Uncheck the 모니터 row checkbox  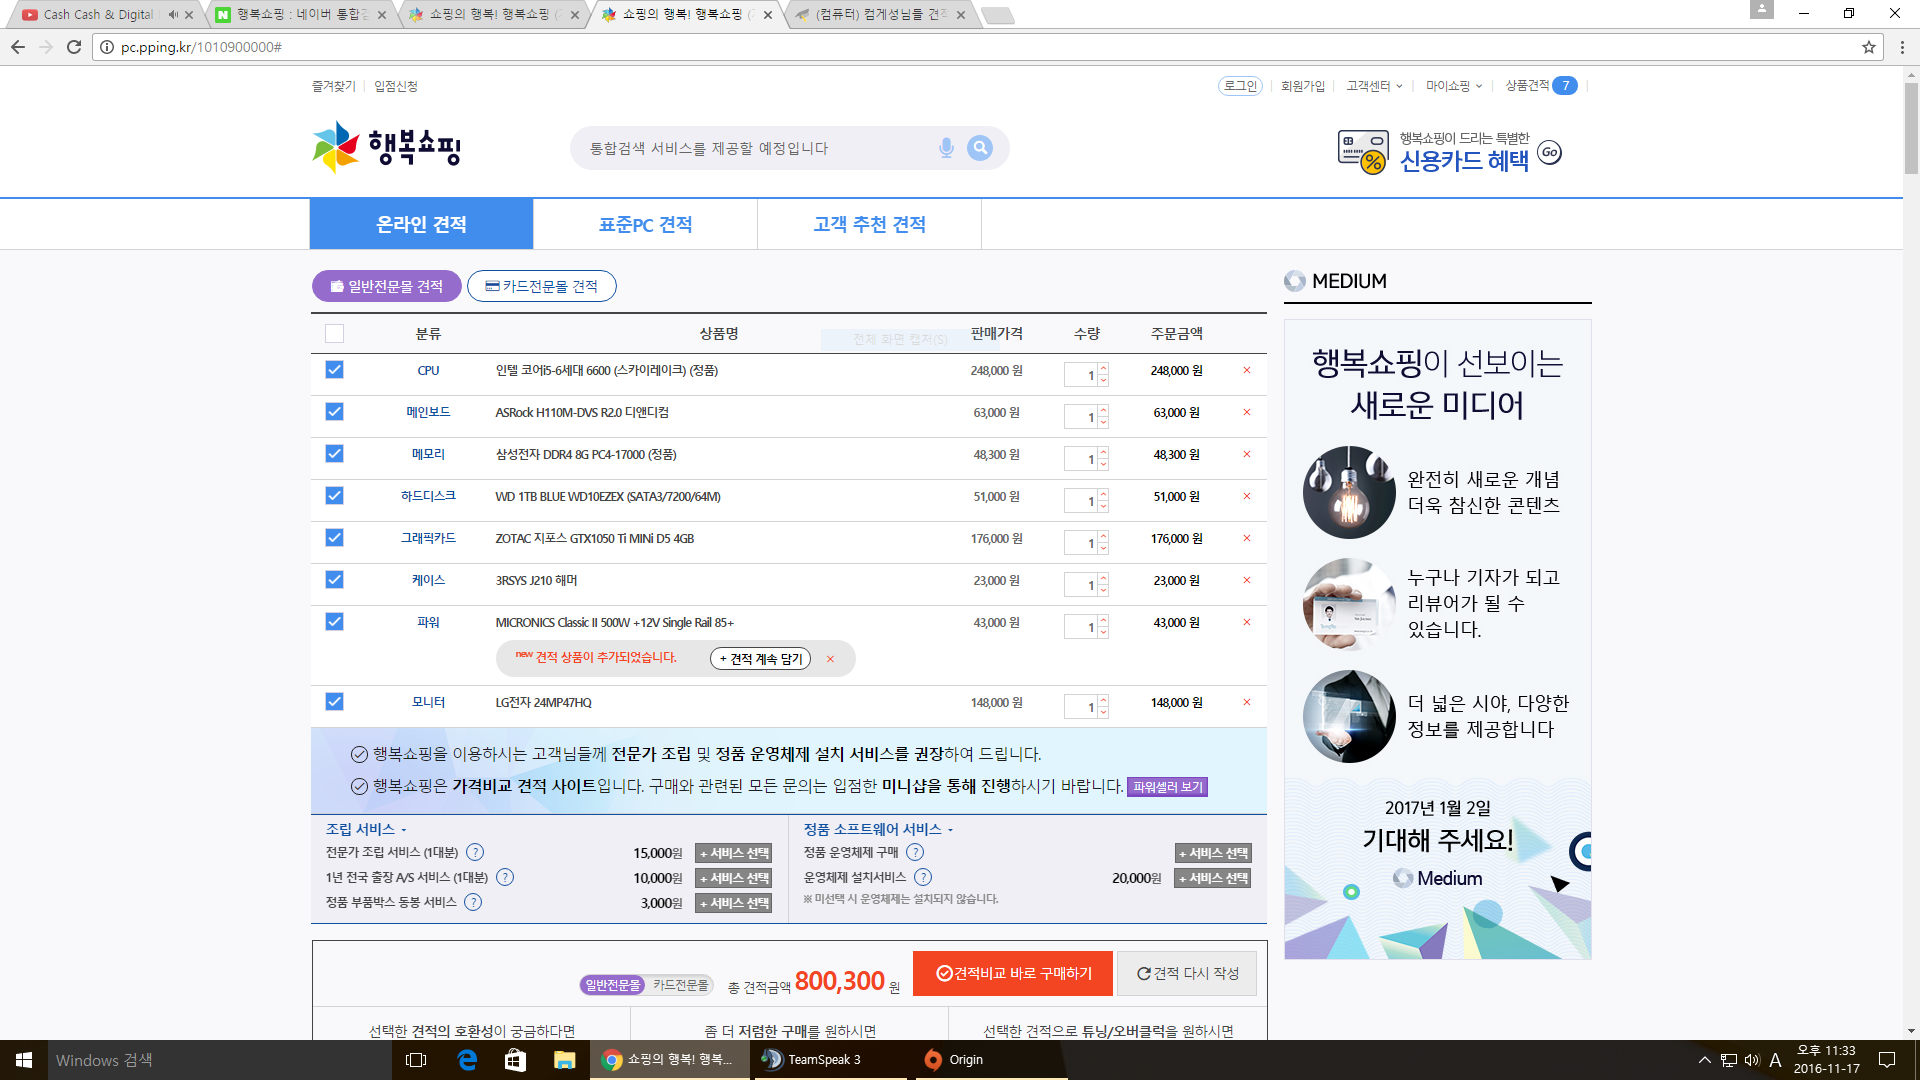click(x=334, y=702)
